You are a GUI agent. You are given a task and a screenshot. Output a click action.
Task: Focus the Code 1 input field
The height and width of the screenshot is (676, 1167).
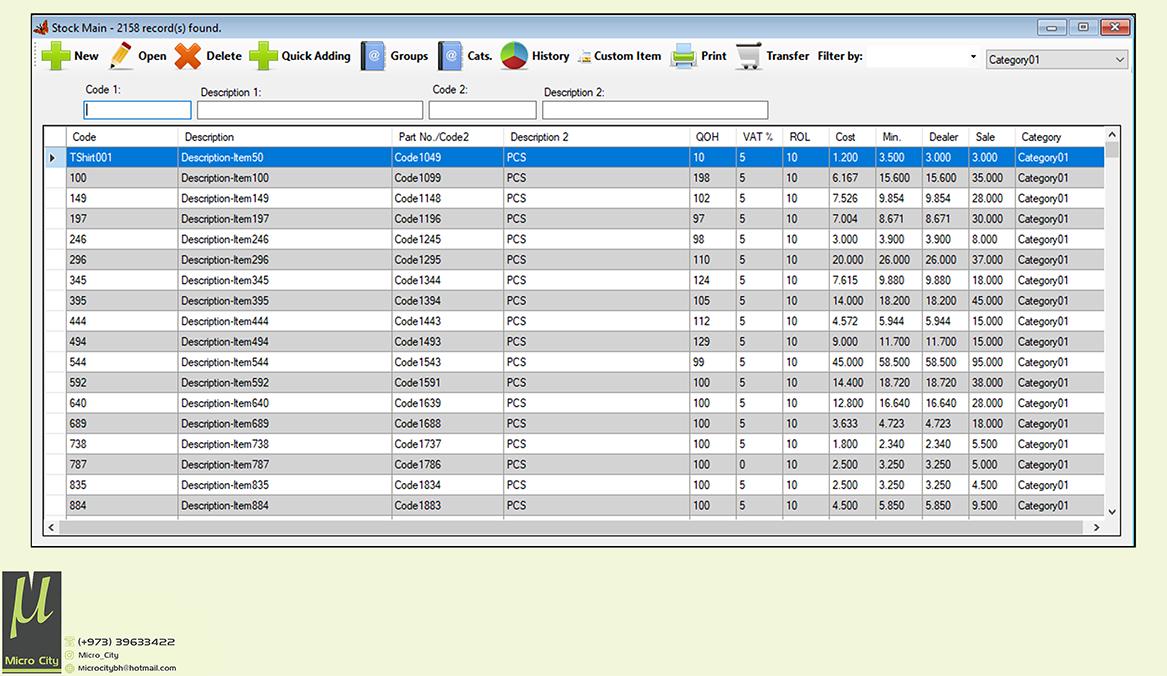pos(138,110)
